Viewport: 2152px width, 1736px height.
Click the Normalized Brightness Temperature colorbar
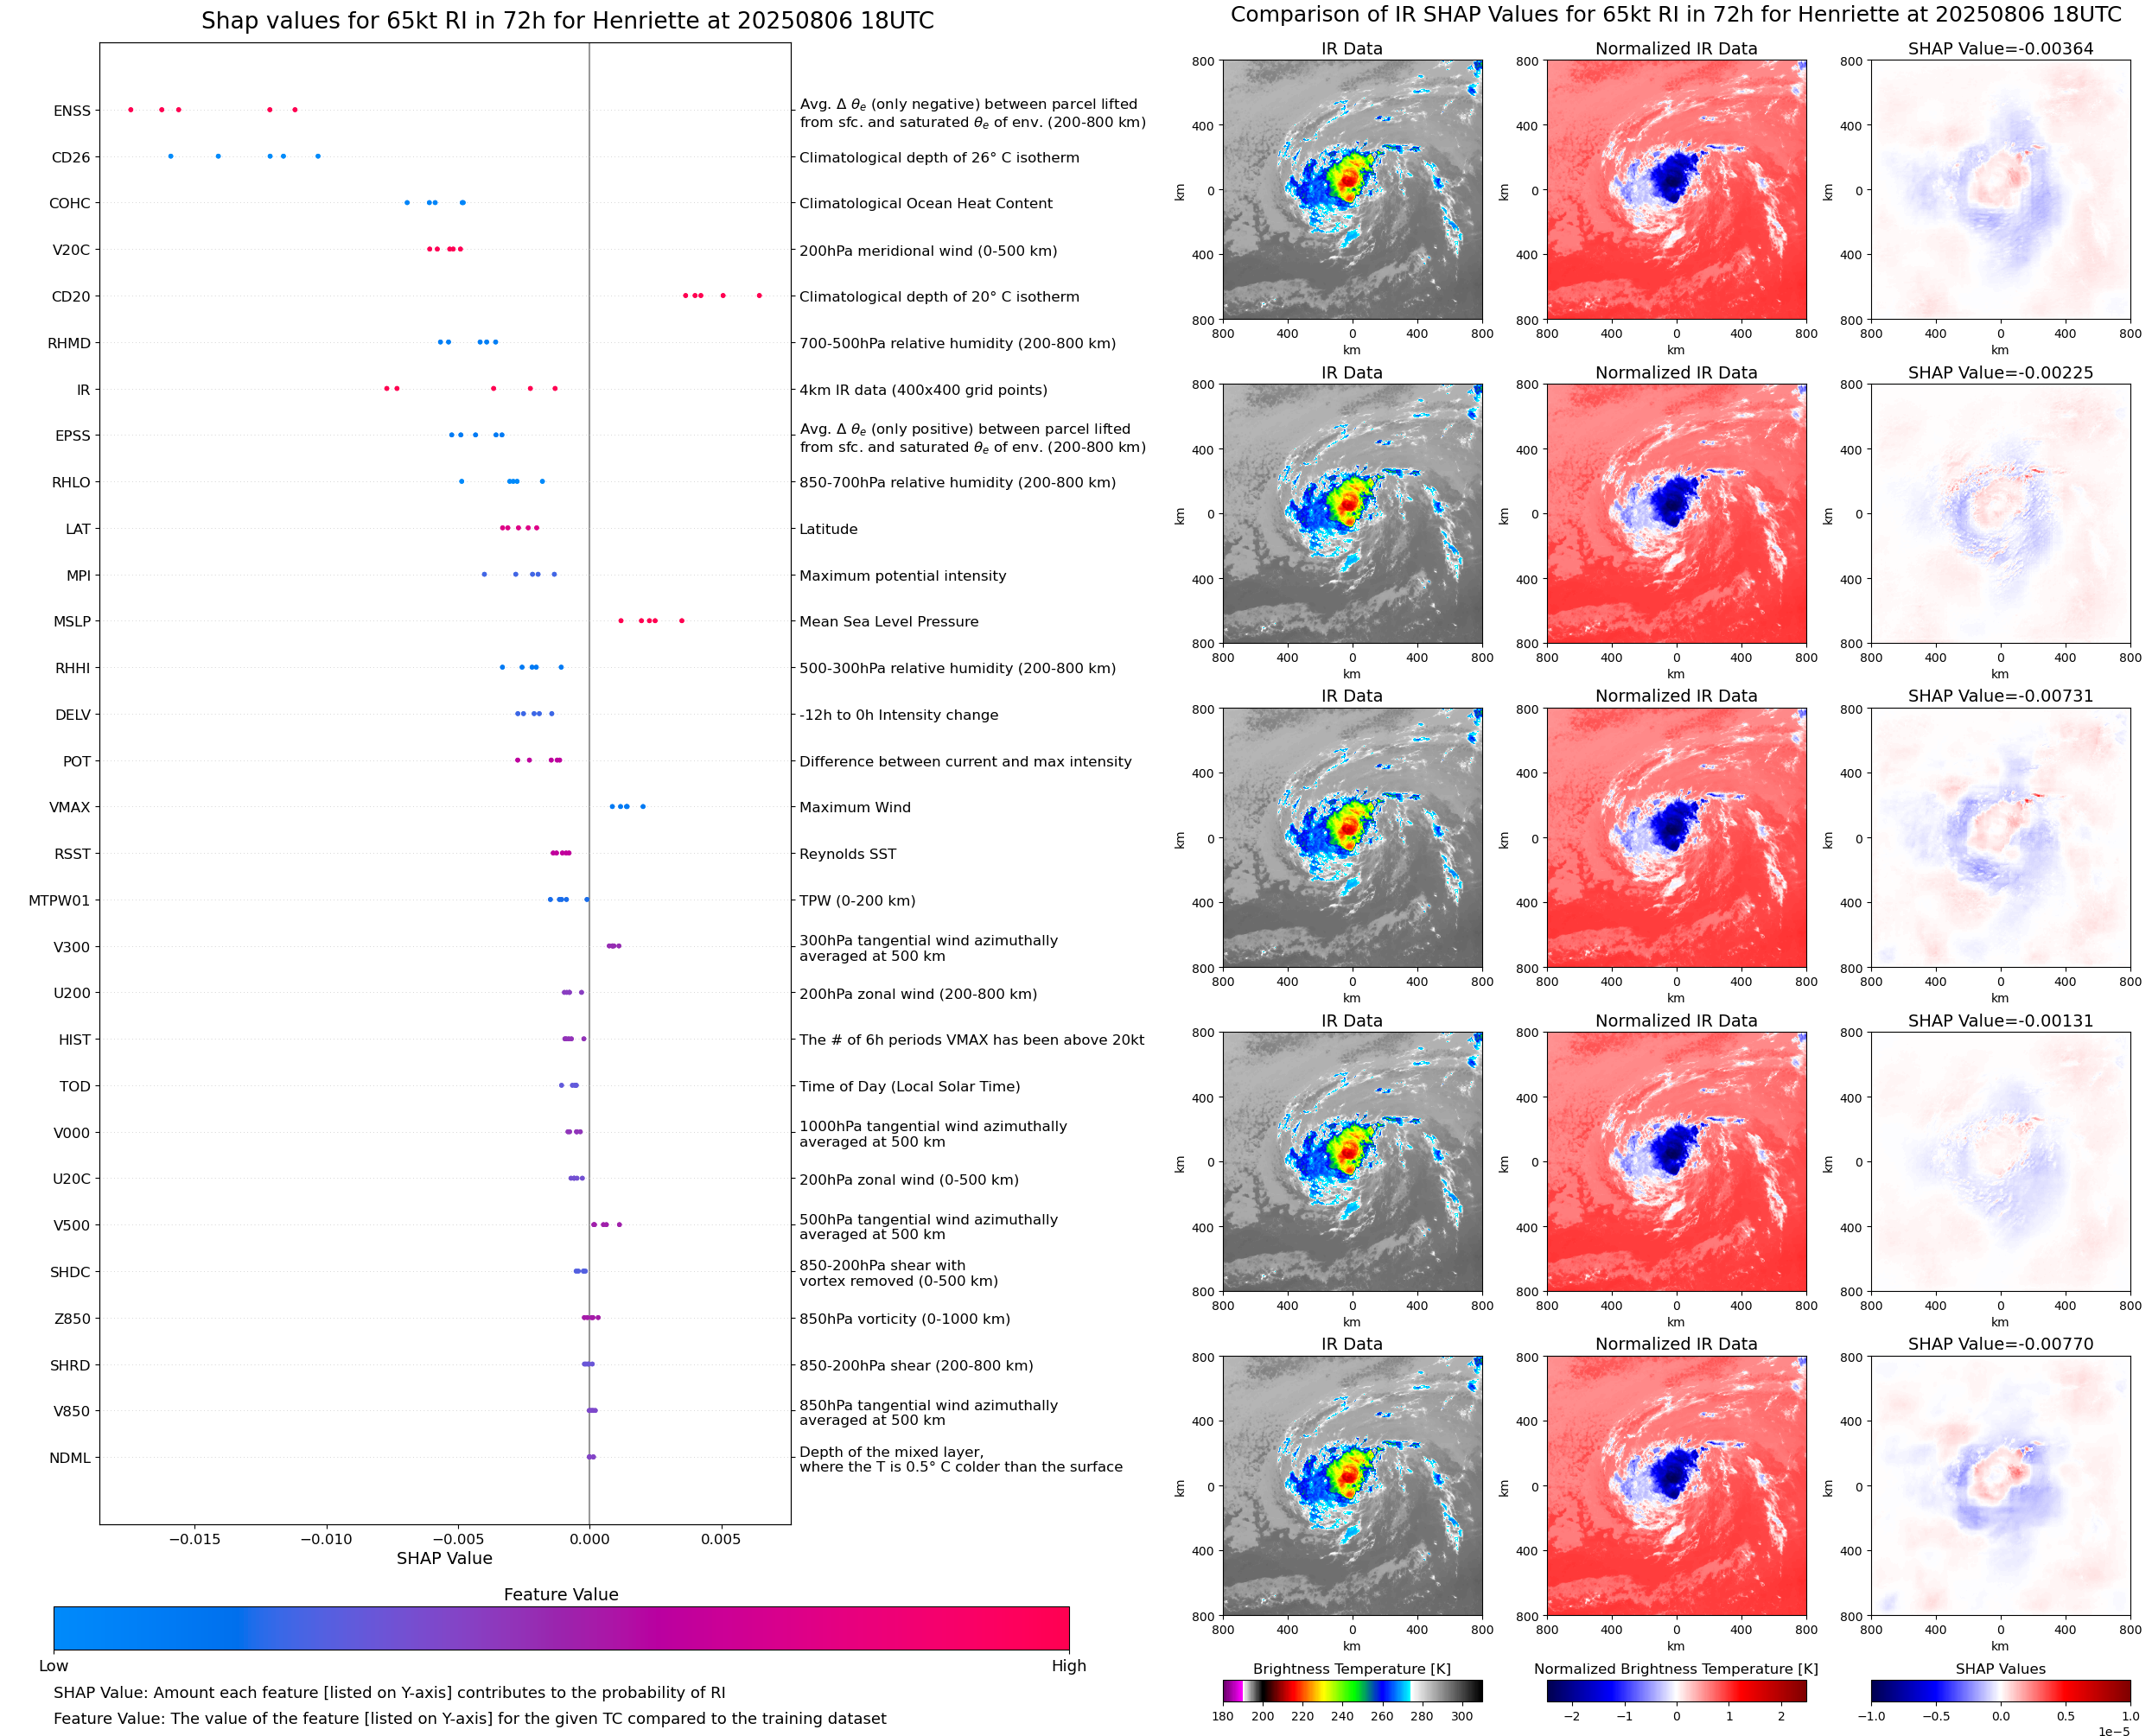pos(1676,1690)
